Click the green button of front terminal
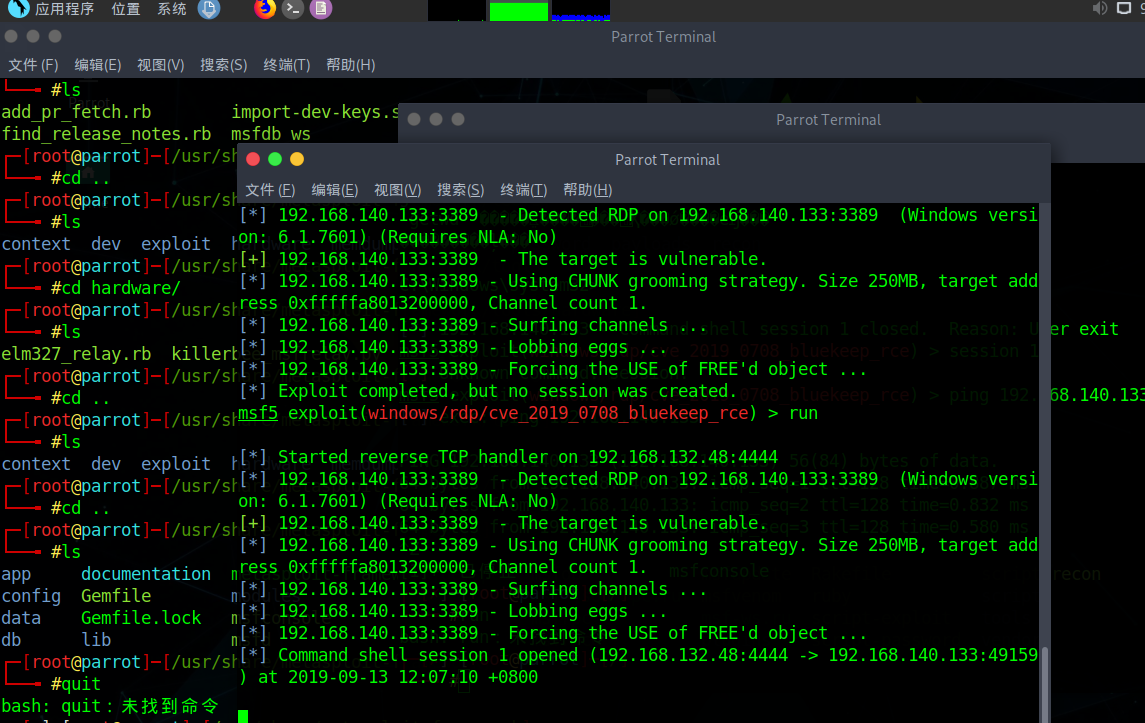This screenshot has height=723, width=1145. pos(275,159)
